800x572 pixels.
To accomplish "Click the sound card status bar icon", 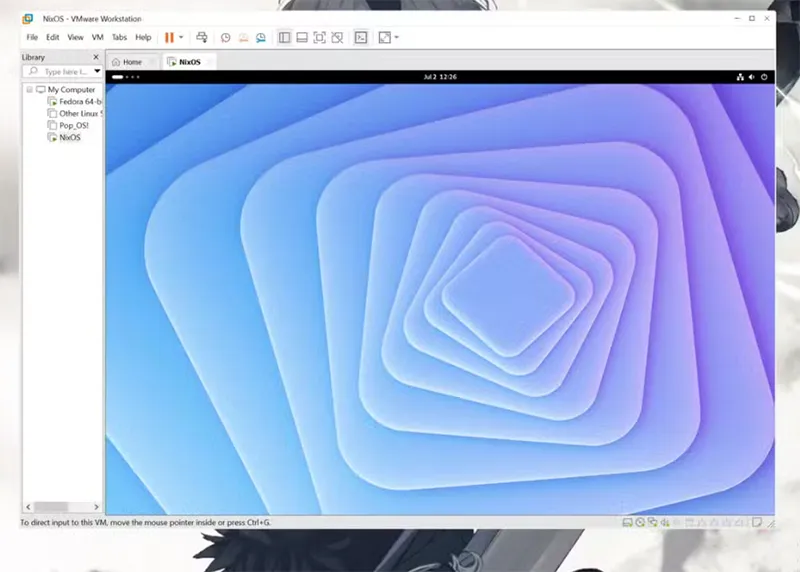I will click(x=665, y=523).
